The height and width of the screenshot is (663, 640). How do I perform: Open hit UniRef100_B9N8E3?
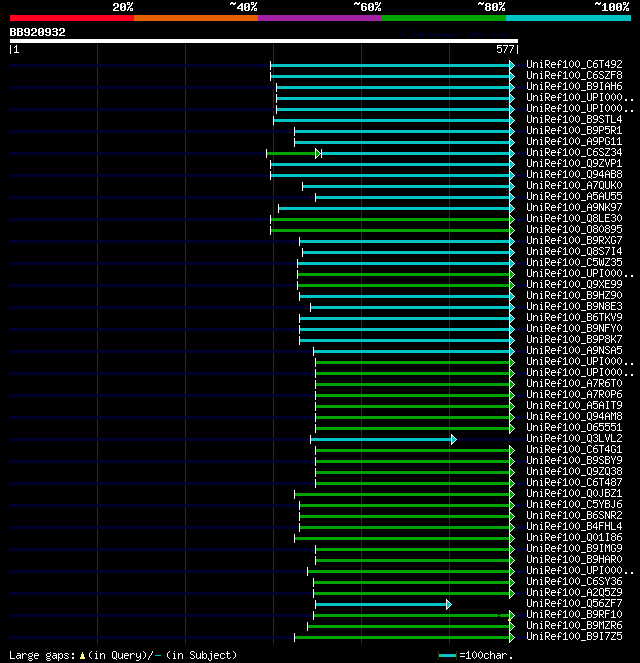point(574,306)
